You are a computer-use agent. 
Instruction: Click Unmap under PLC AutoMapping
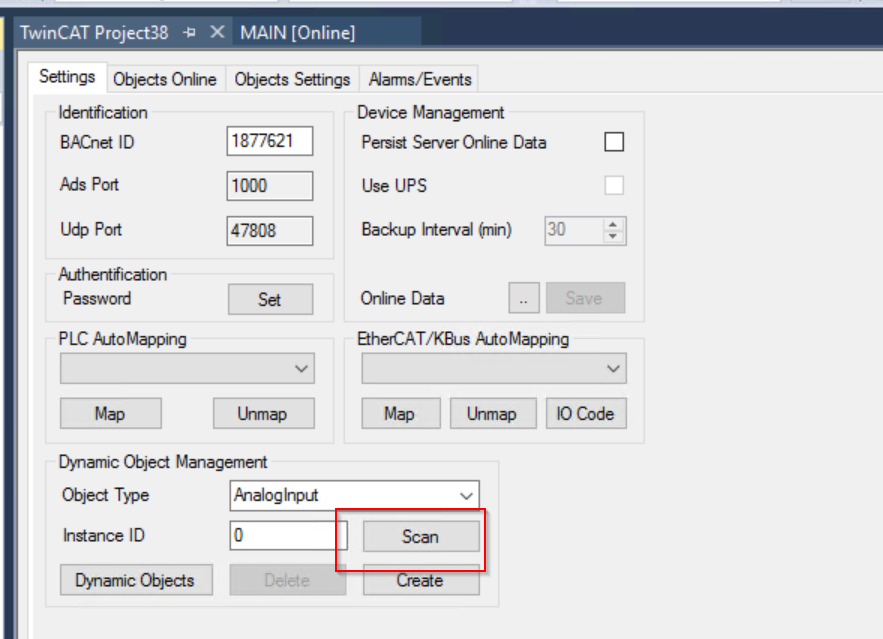click(264, 414)
